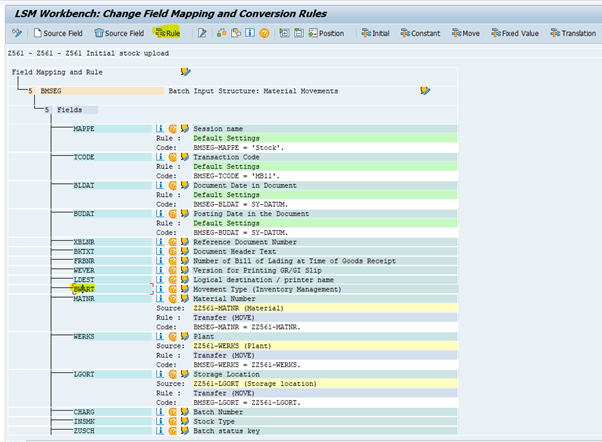Screen dimensions: 602x442
Task: Click the lock icon in toolbar
Action: click(222, 33)
